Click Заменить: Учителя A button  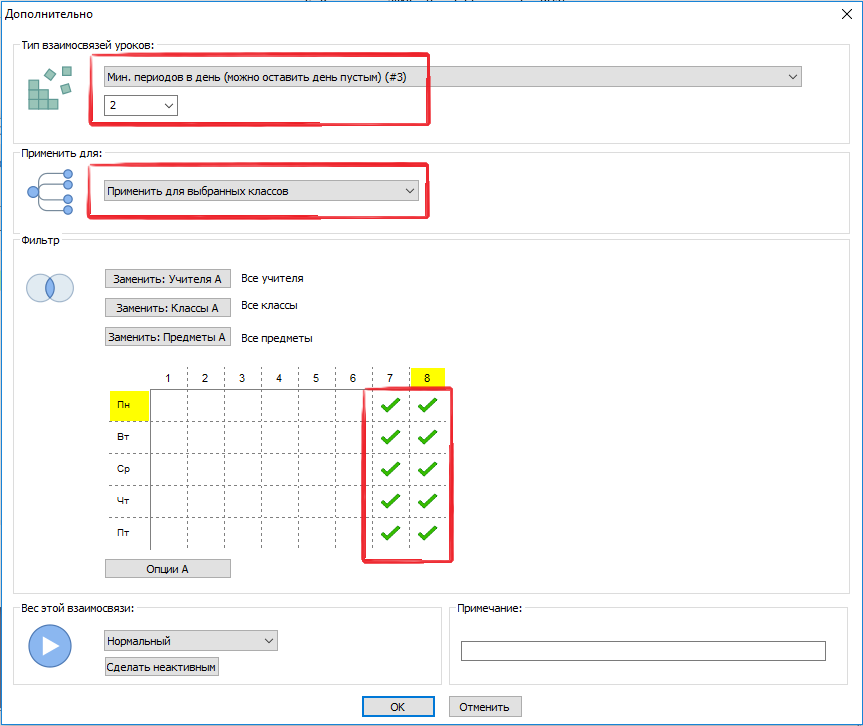point(168,279)
